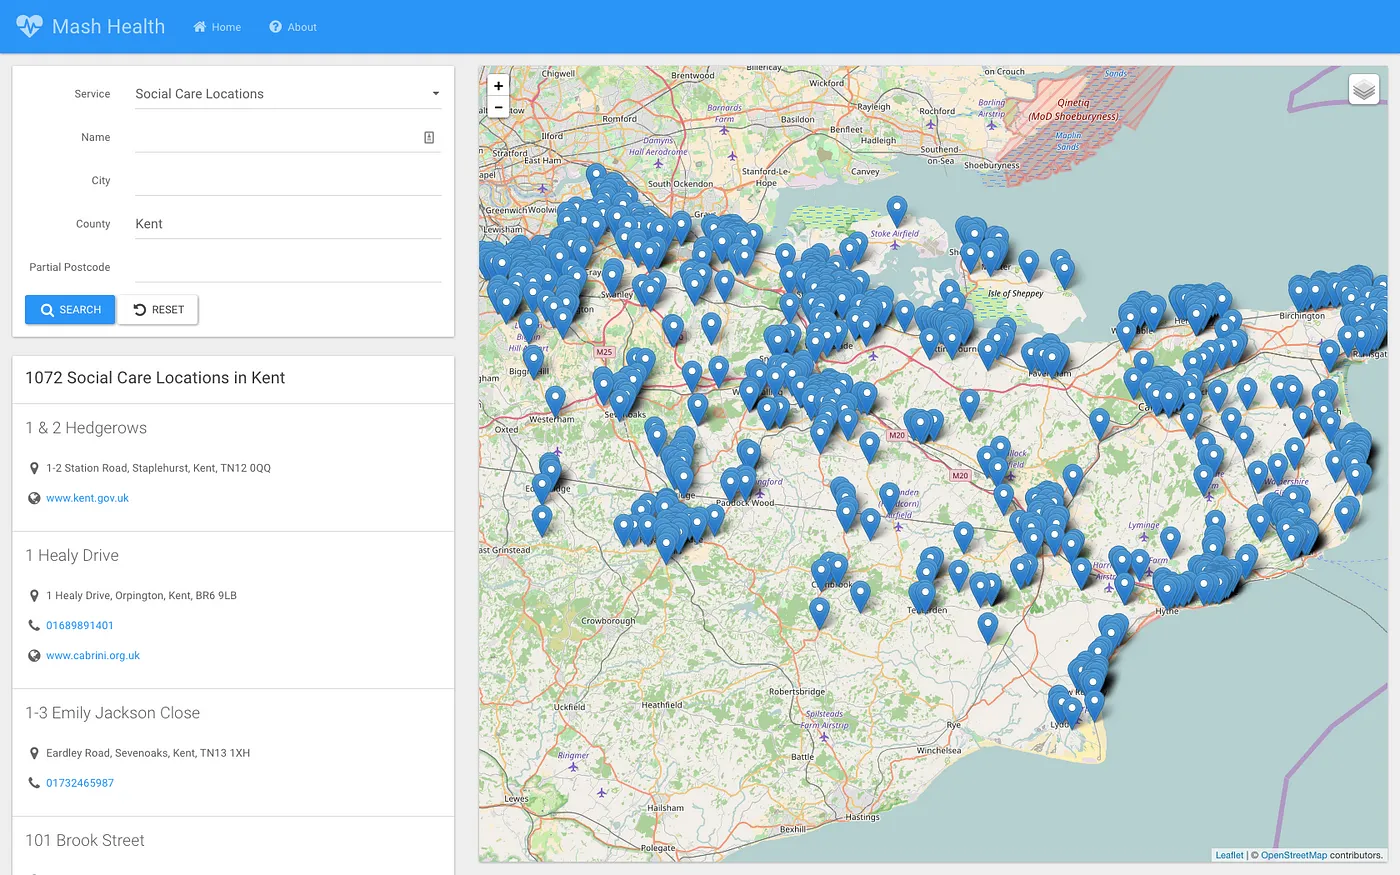Call 01732465987 phone link
1400x875 pixels.
[x=80, y=783]
